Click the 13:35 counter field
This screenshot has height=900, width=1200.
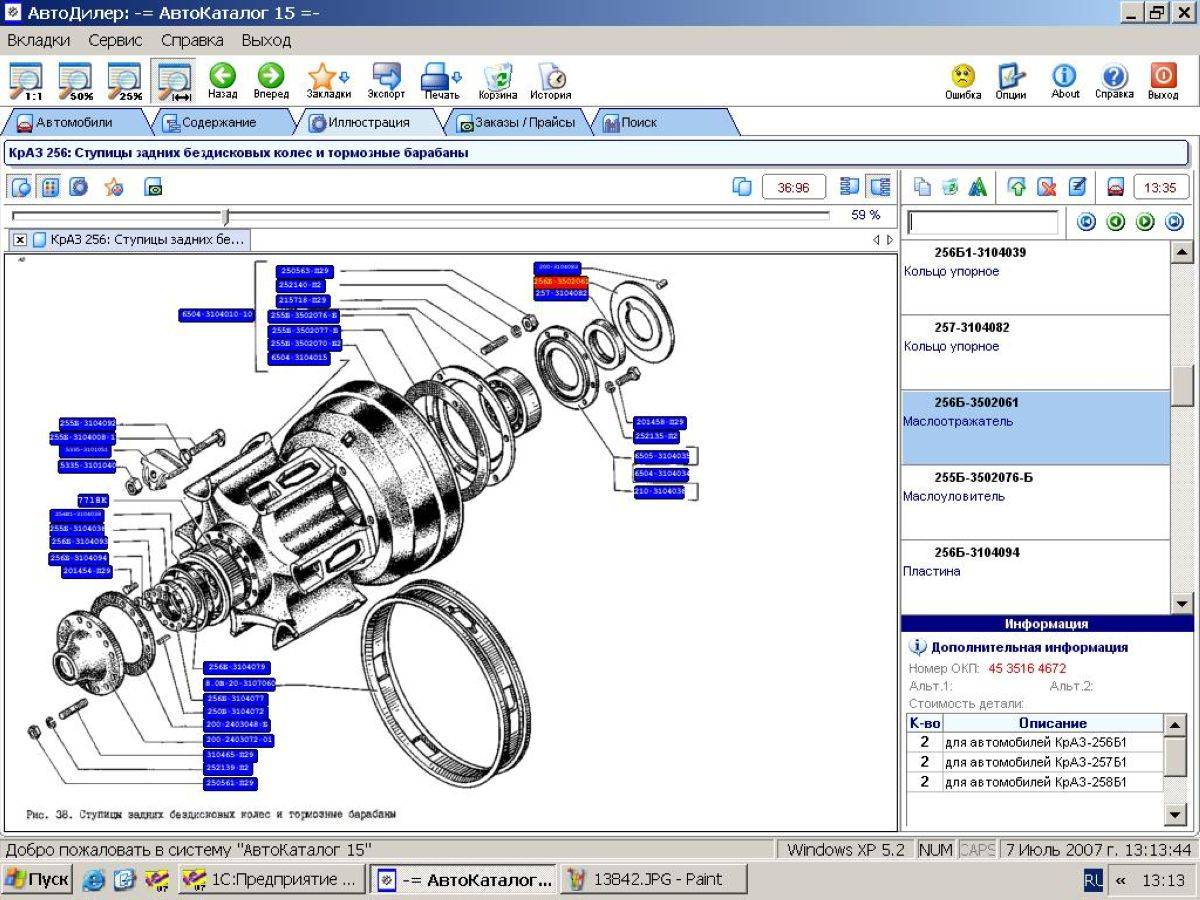pyautogui.click(x=1161, y=187)
